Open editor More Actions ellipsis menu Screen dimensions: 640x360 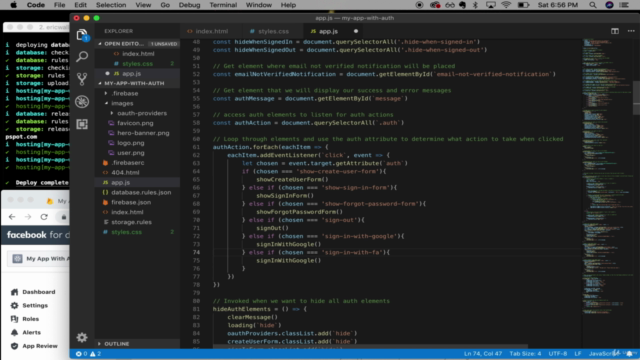pyautogui.click(x=631, y=31)
